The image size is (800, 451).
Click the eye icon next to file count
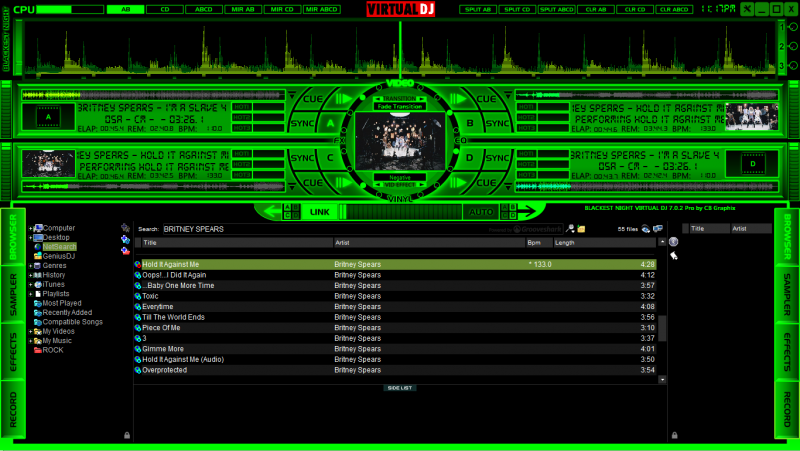(x=646, y=229)
